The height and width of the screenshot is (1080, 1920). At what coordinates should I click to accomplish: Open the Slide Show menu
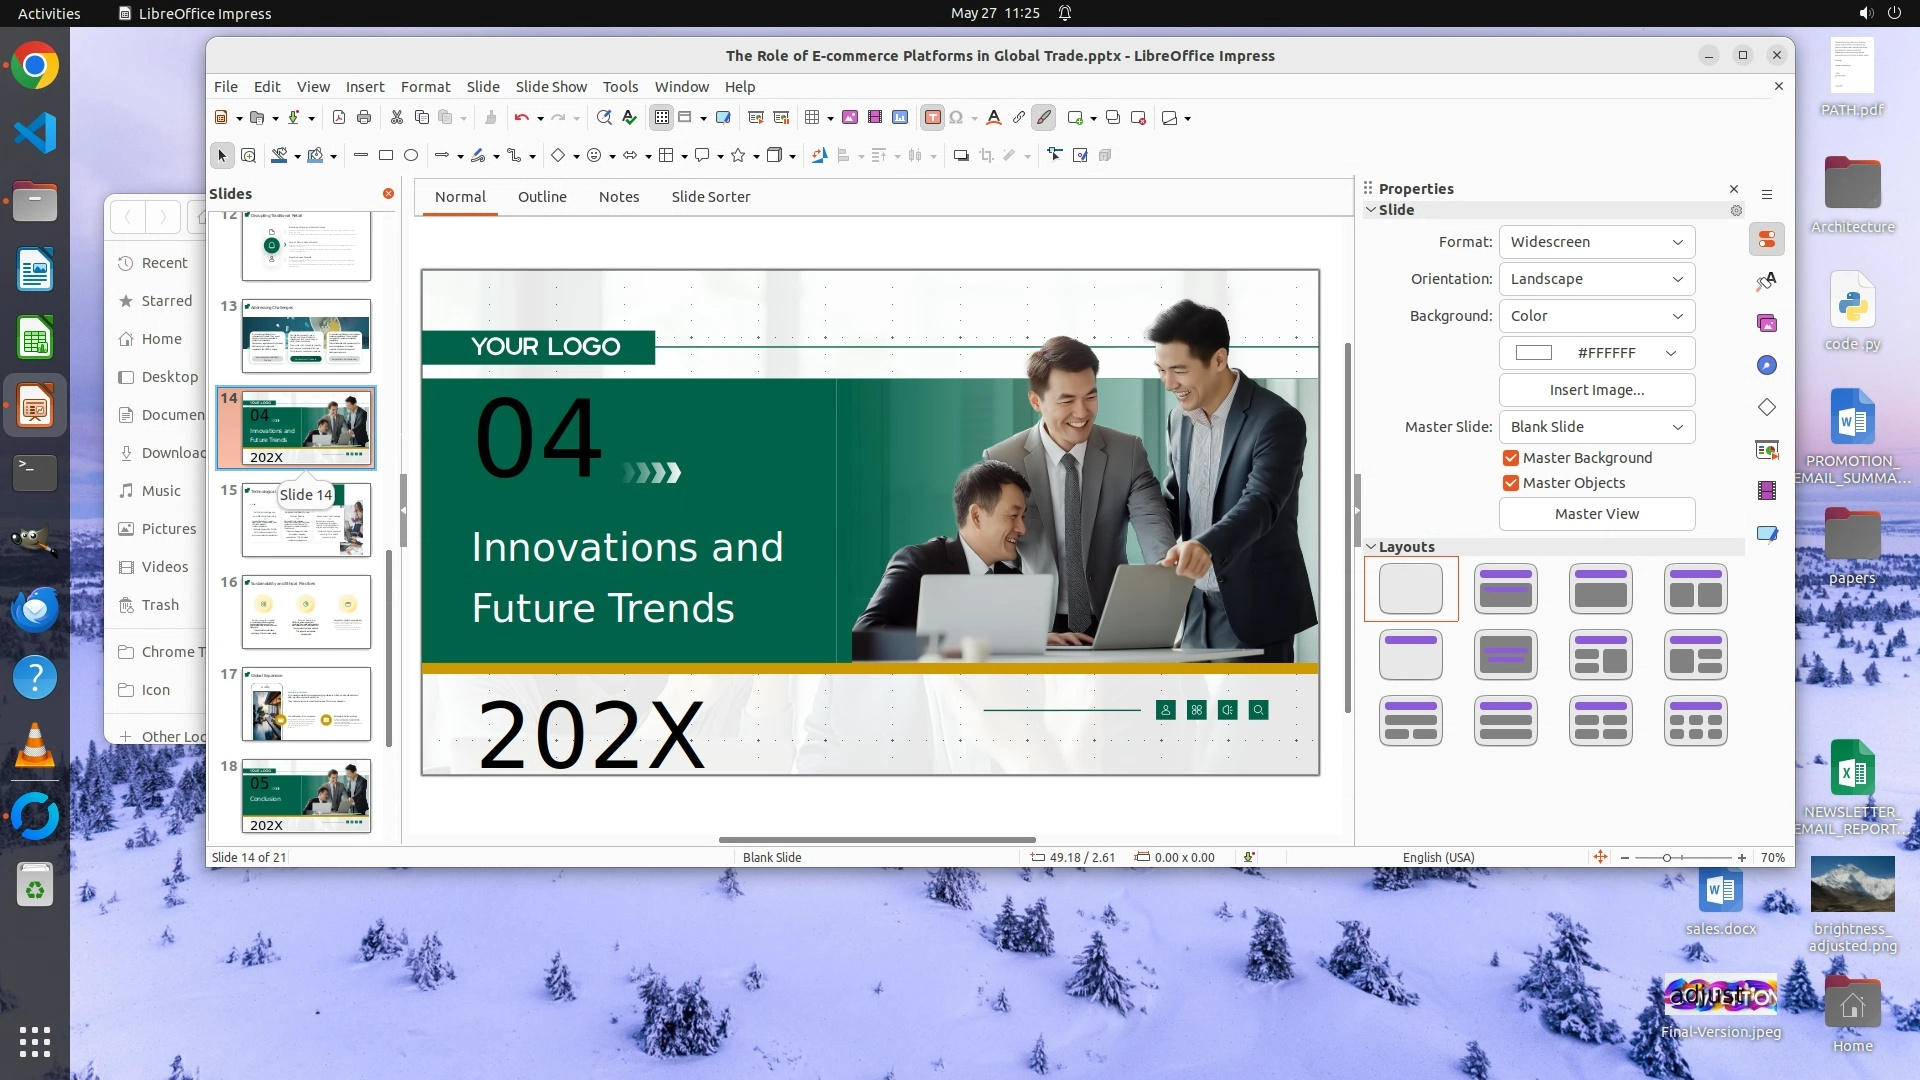pos(551,87)
